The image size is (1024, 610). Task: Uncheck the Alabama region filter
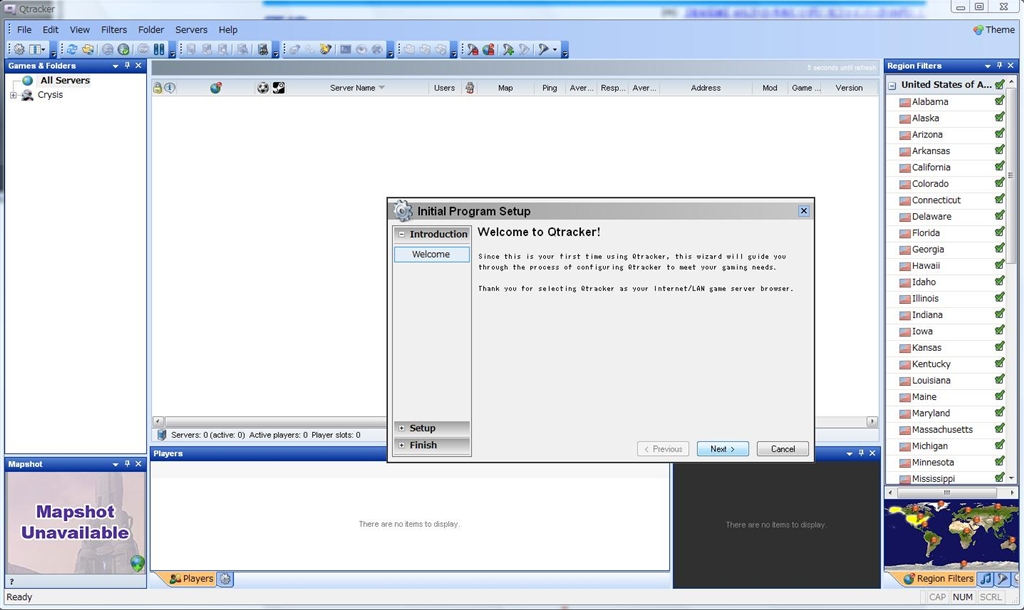point(1000,101)
